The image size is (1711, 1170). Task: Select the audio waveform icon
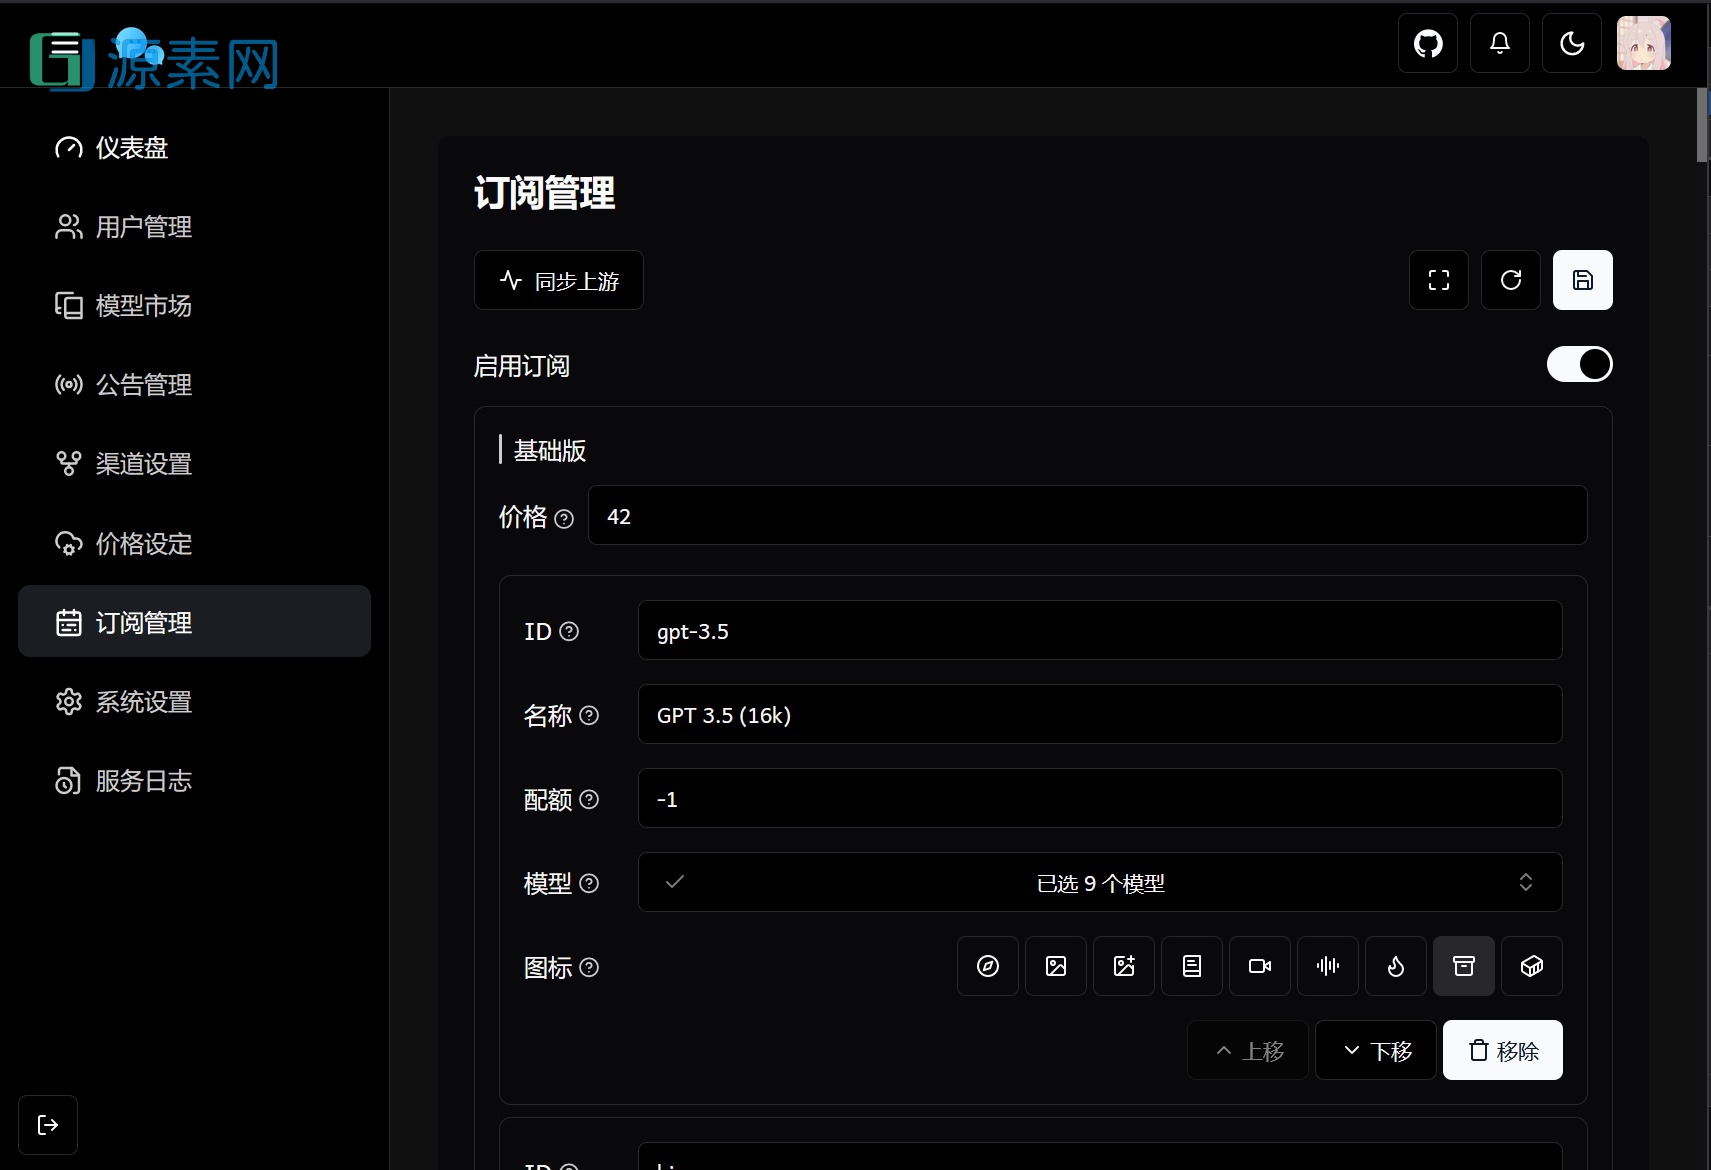coord(1327,966)
